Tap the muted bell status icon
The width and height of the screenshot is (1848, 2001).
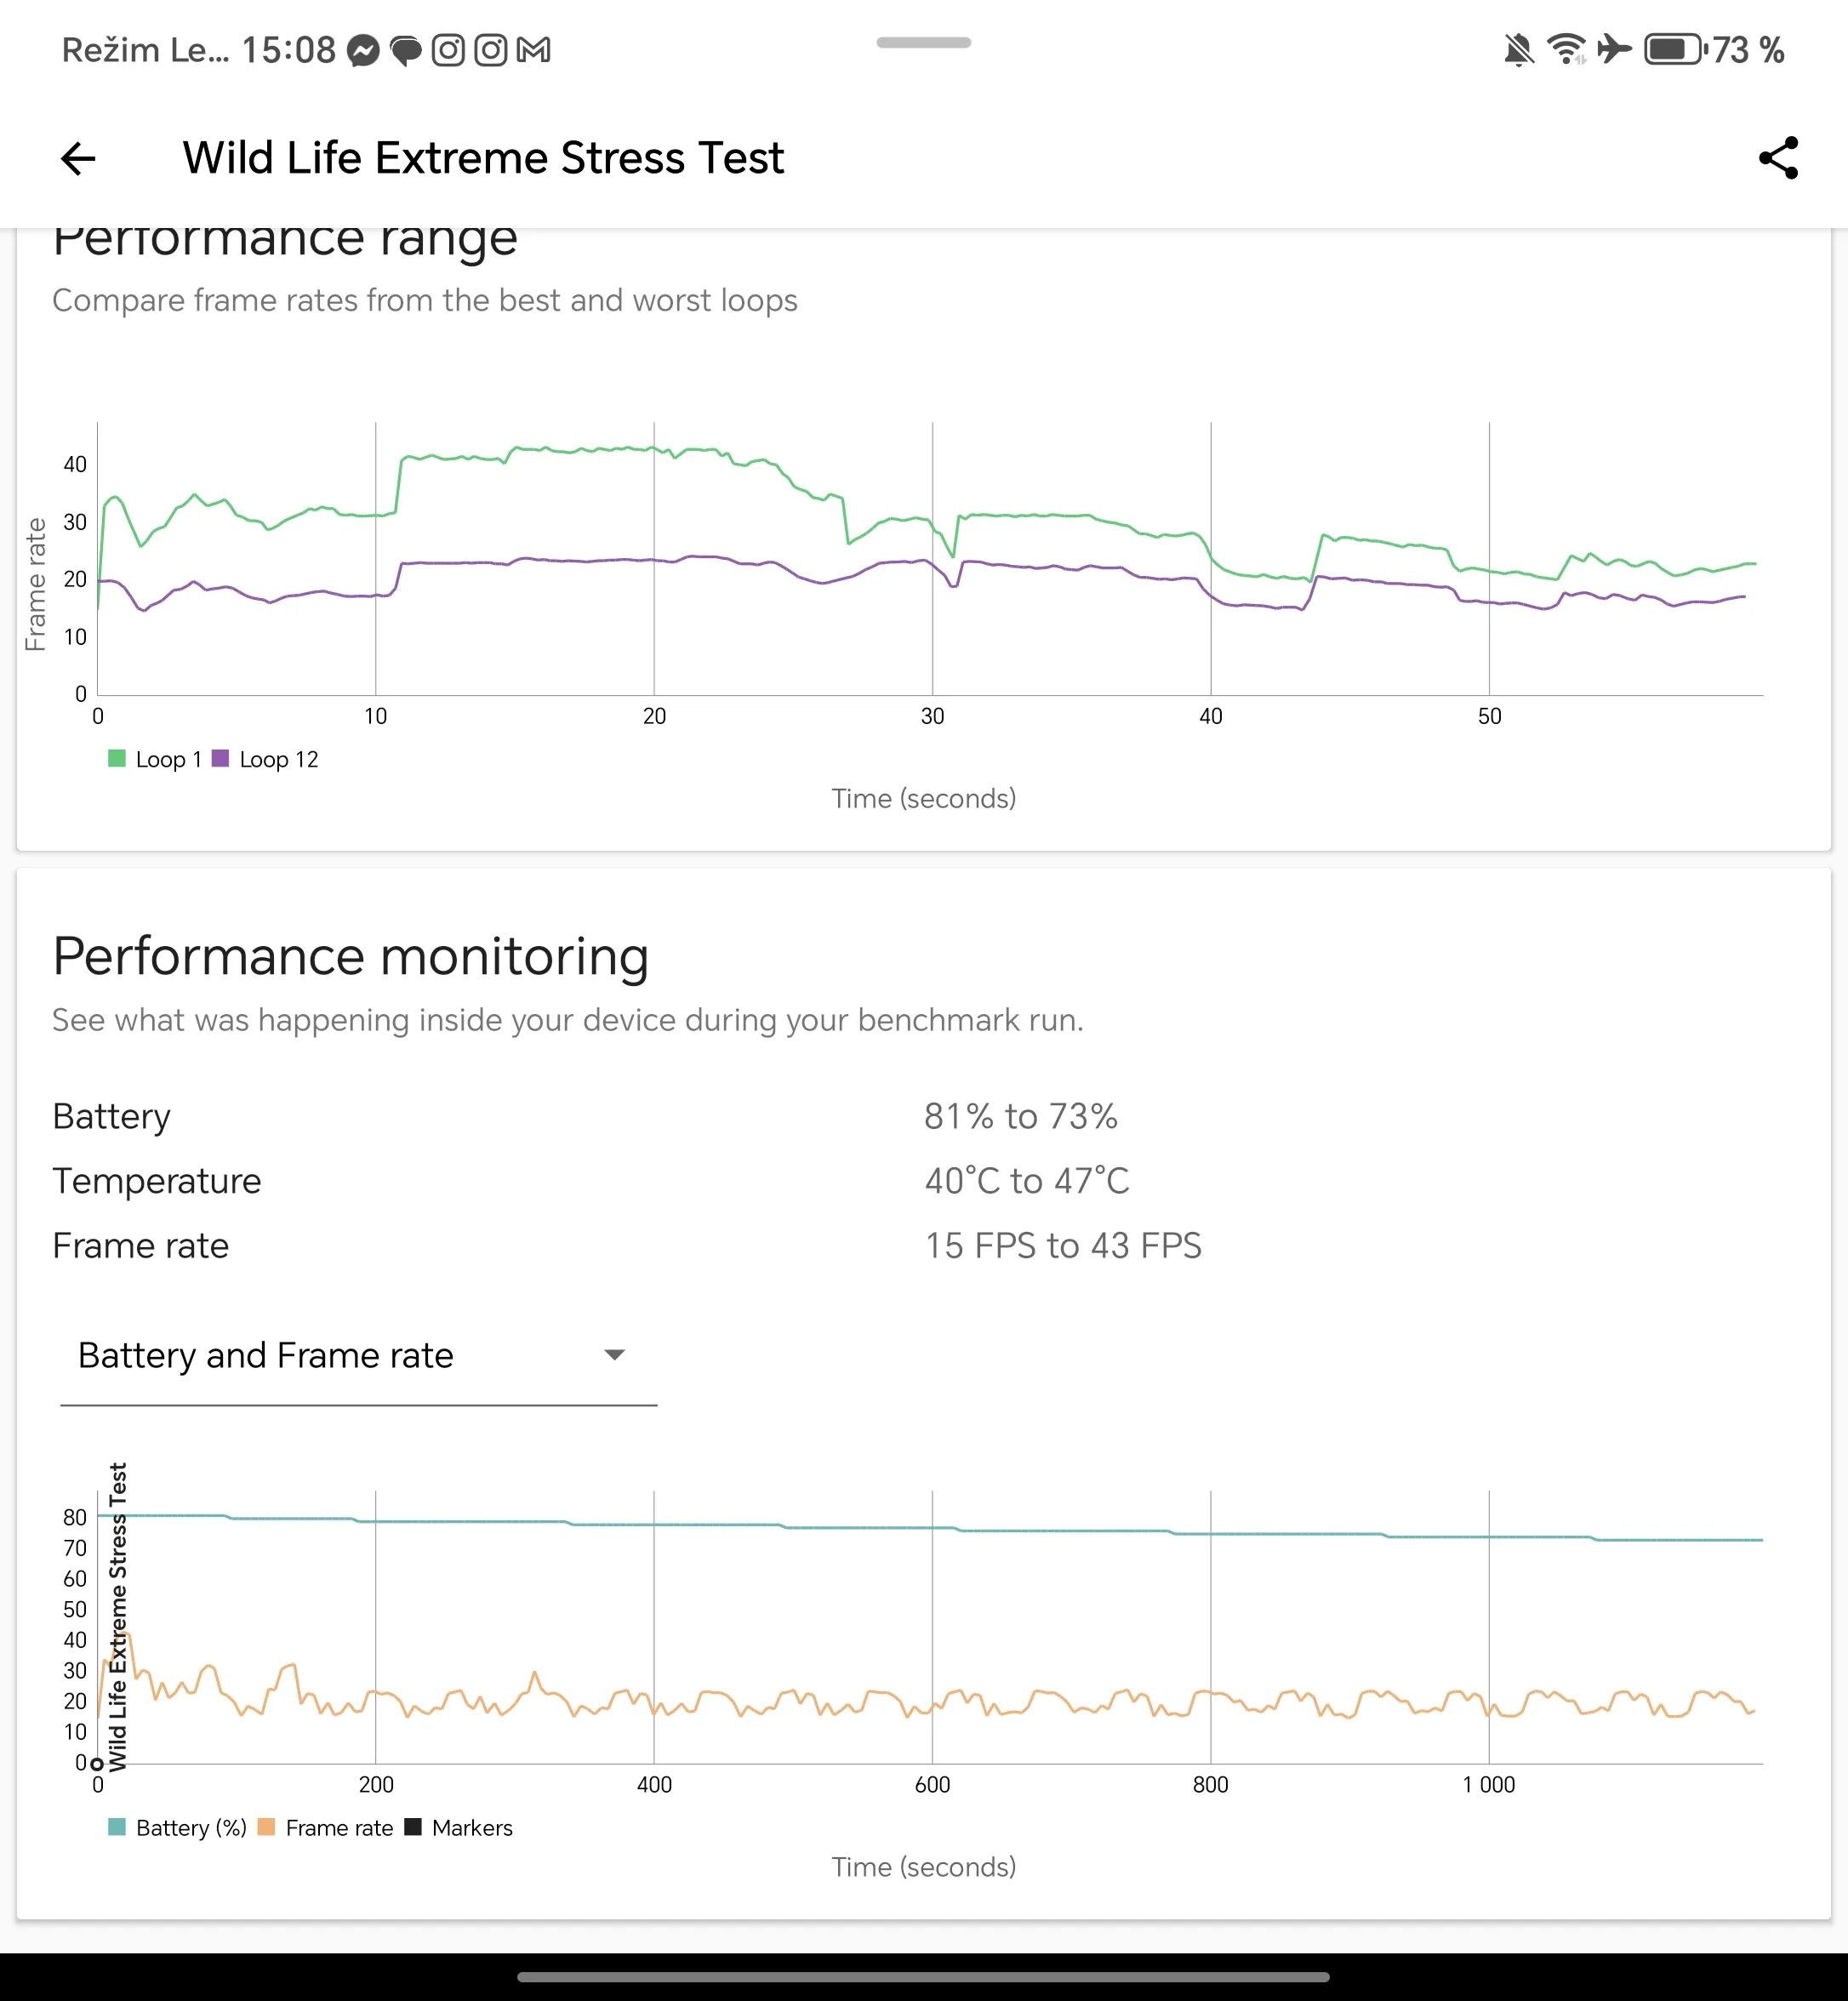(1518, 49)
